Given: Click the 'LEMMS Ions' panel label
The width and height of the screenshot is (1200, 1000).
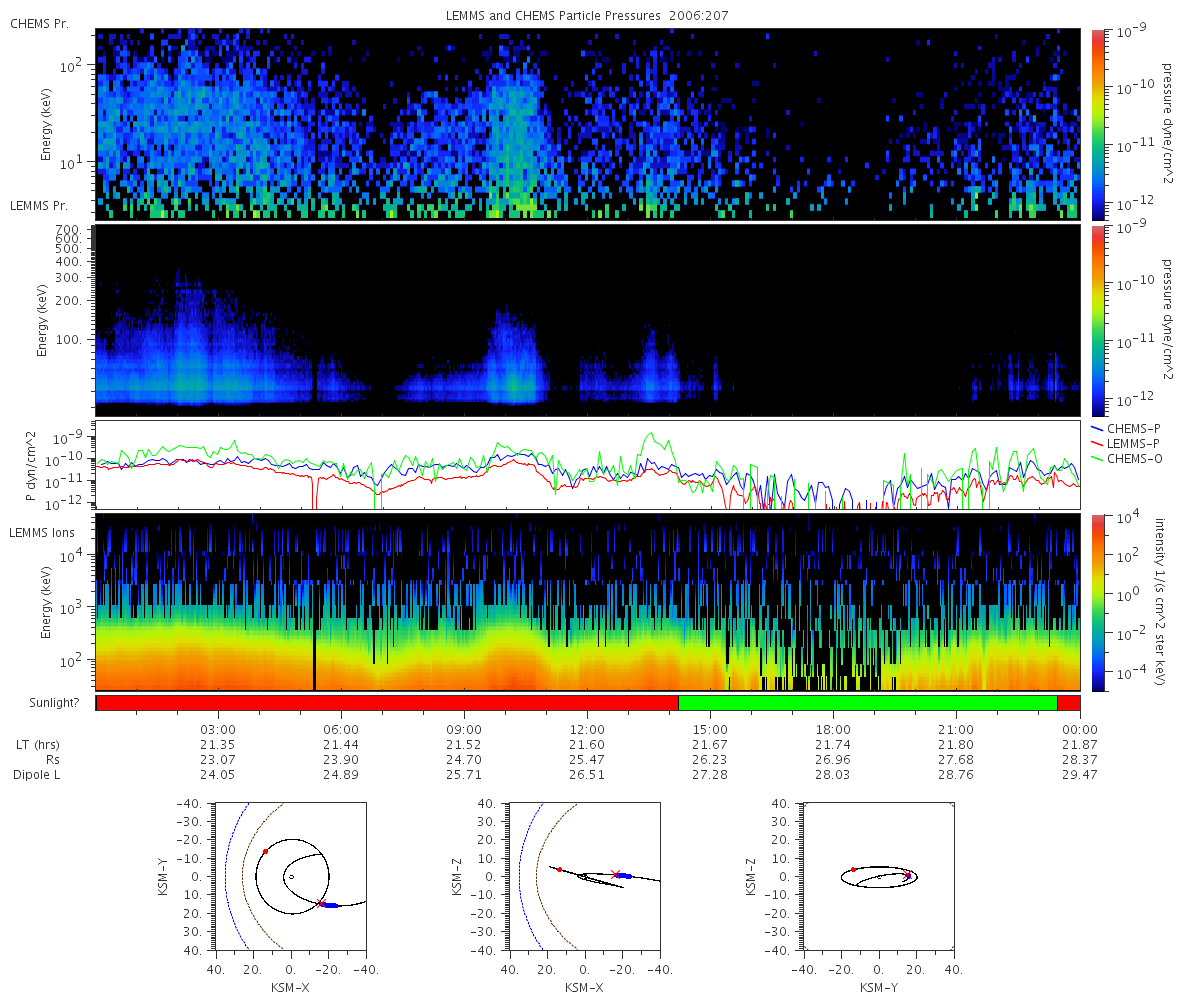Looking at the screenshot, I should tap(41, 533).
